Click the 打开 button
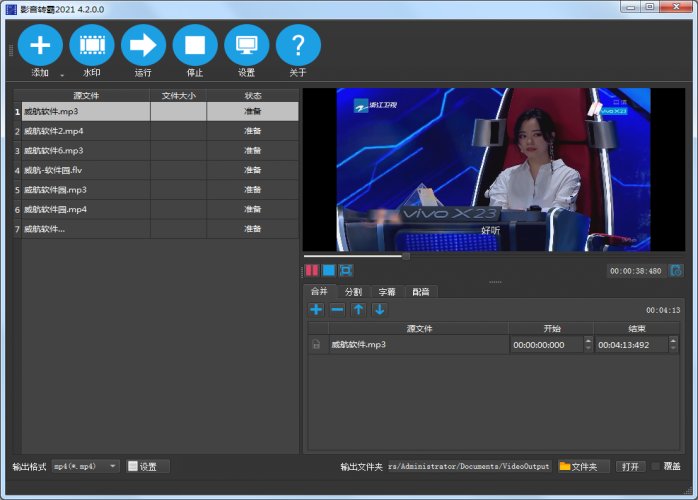This screenshot has width=698, height=500. point(630,466)
